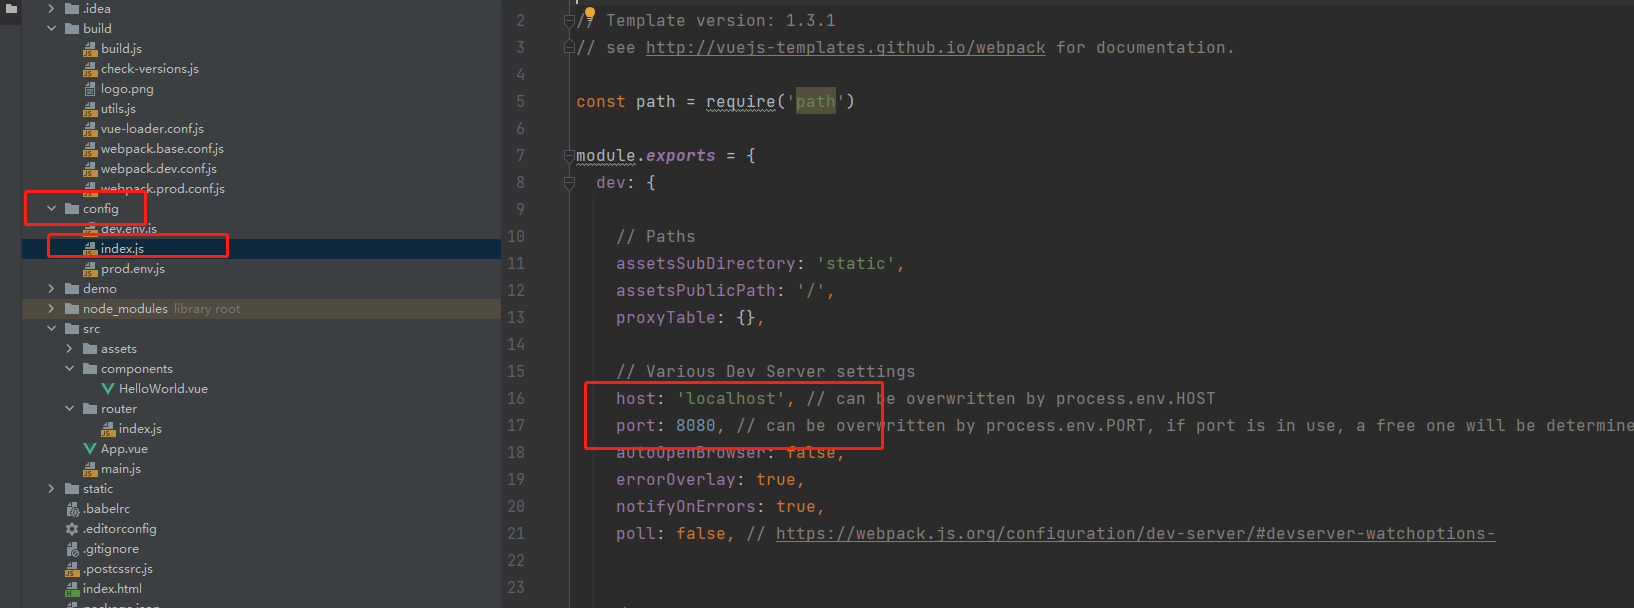Collapse the build folder
Viewport: 1634px width, 608px height.
tap(52, 29)
